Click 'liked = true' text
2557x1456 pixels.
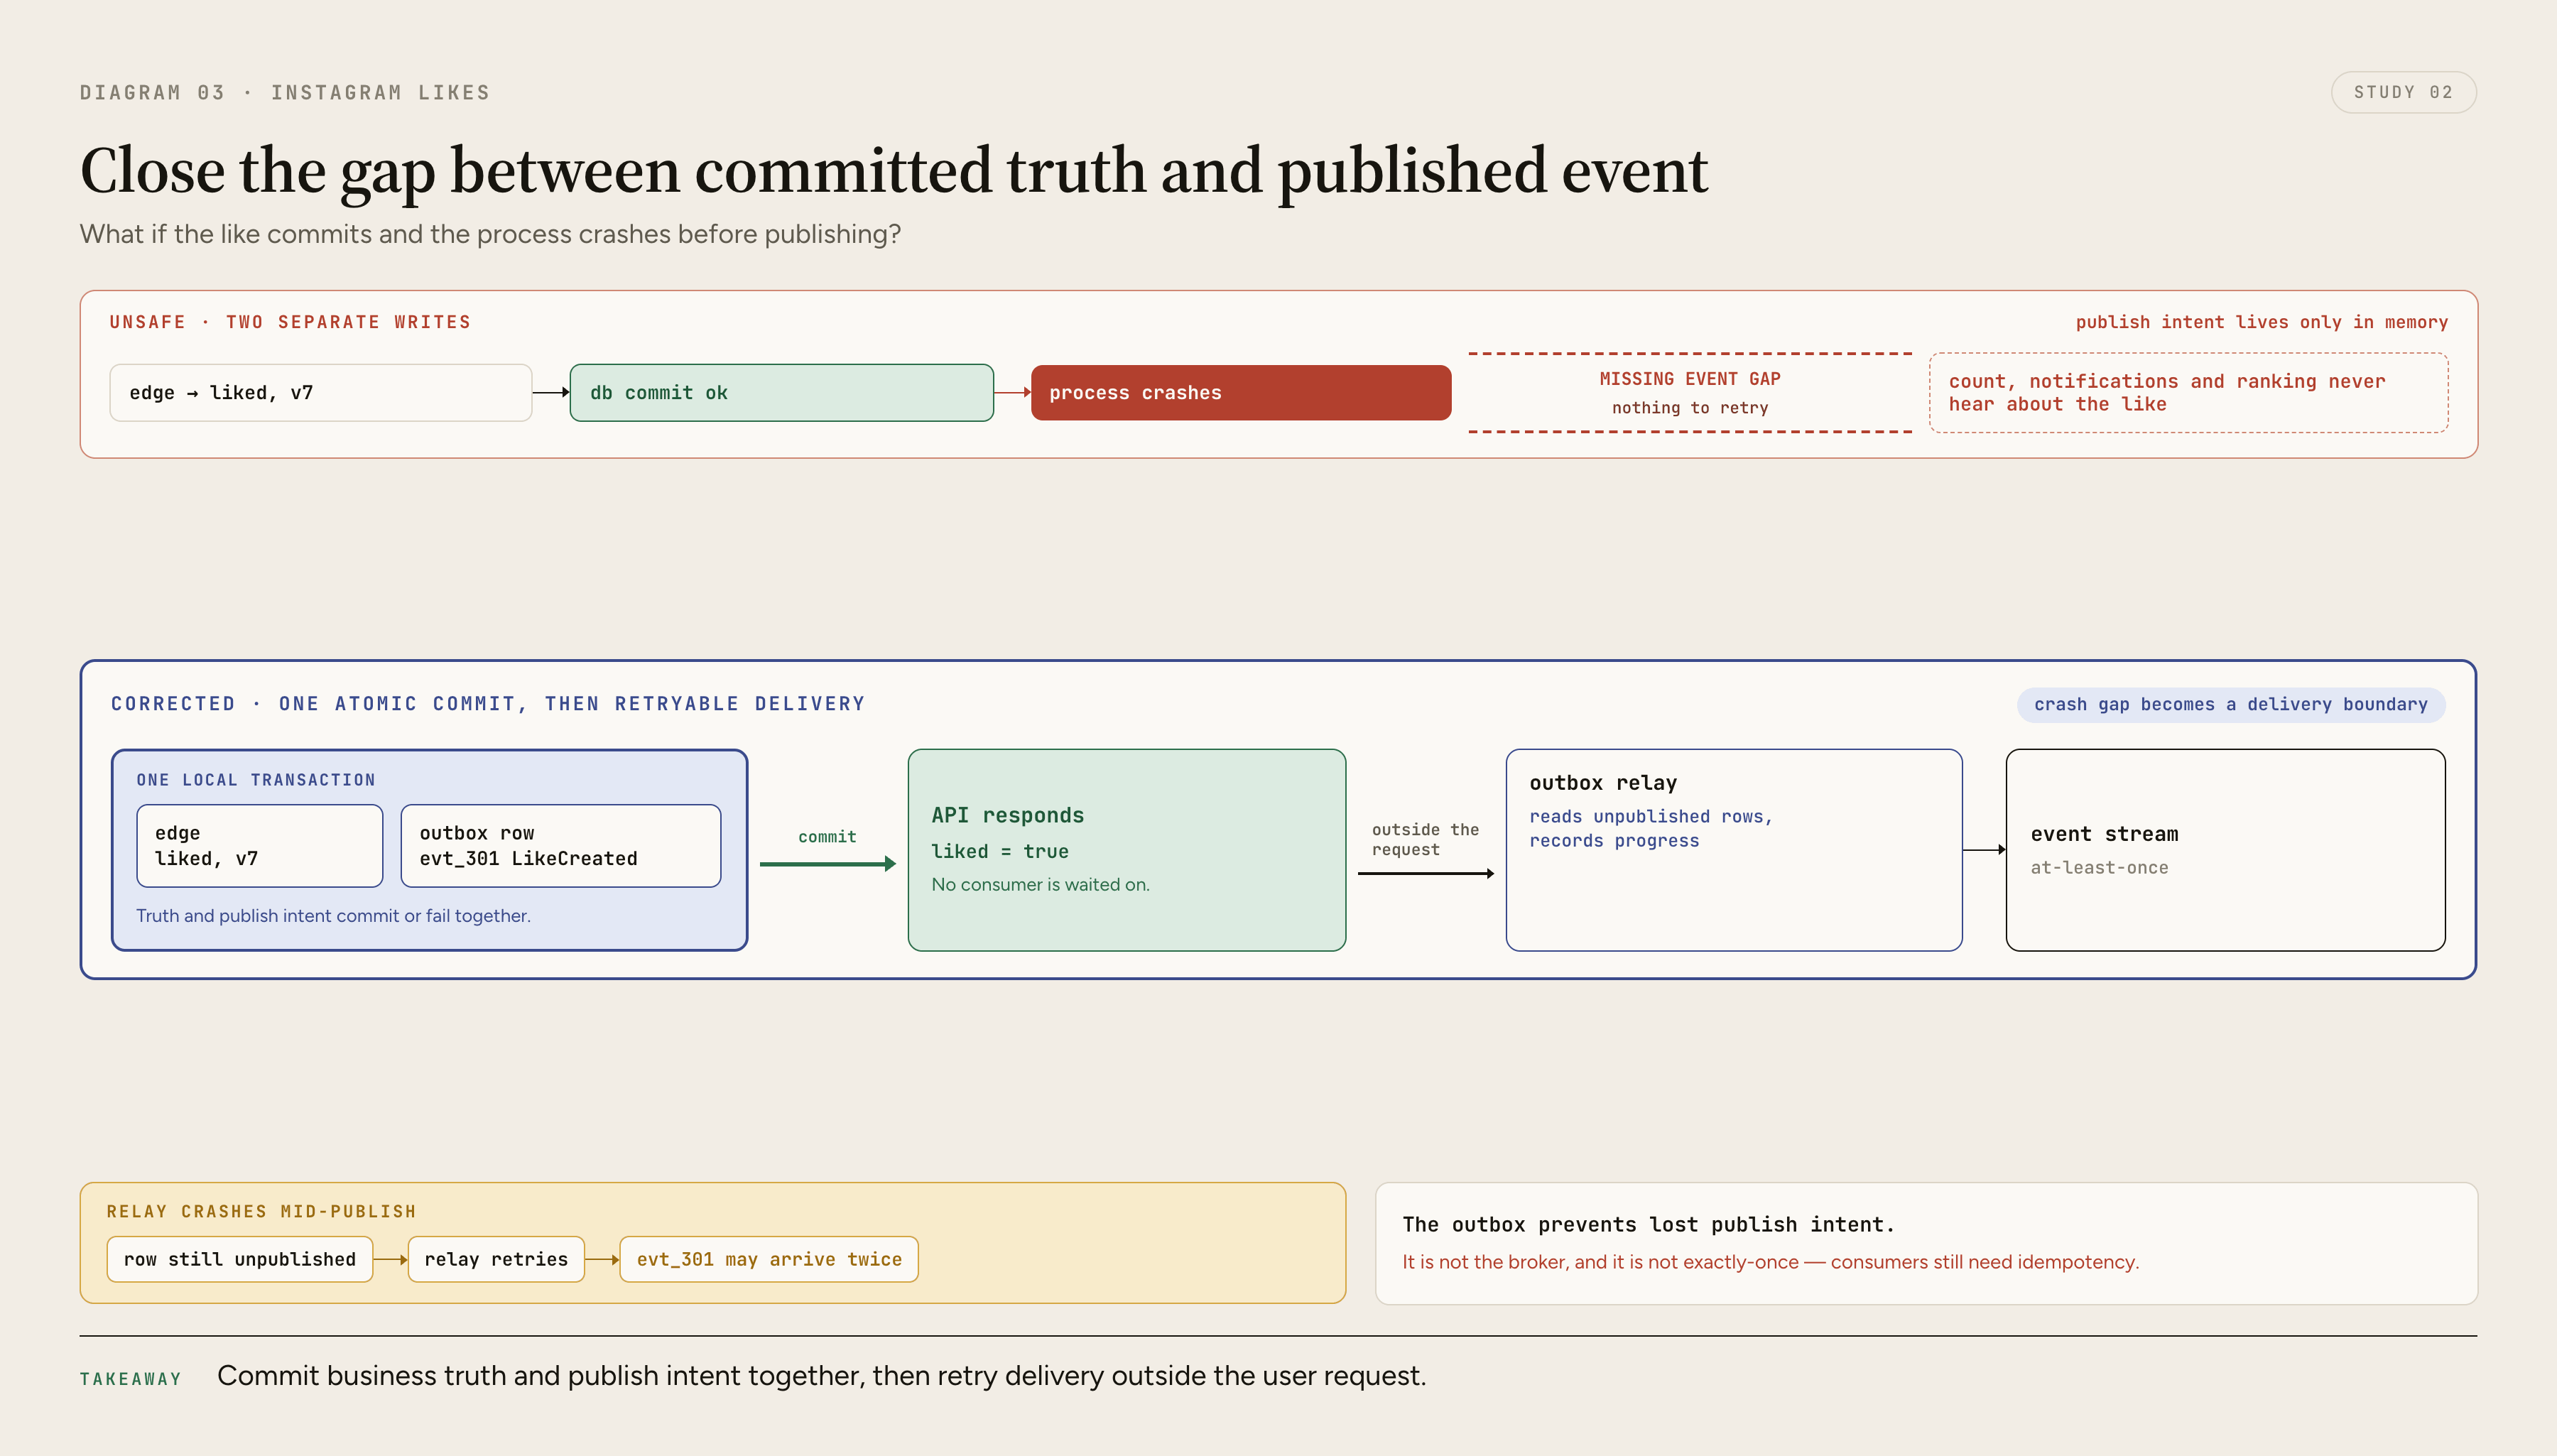pyautogui.click(x=999, y=852)
